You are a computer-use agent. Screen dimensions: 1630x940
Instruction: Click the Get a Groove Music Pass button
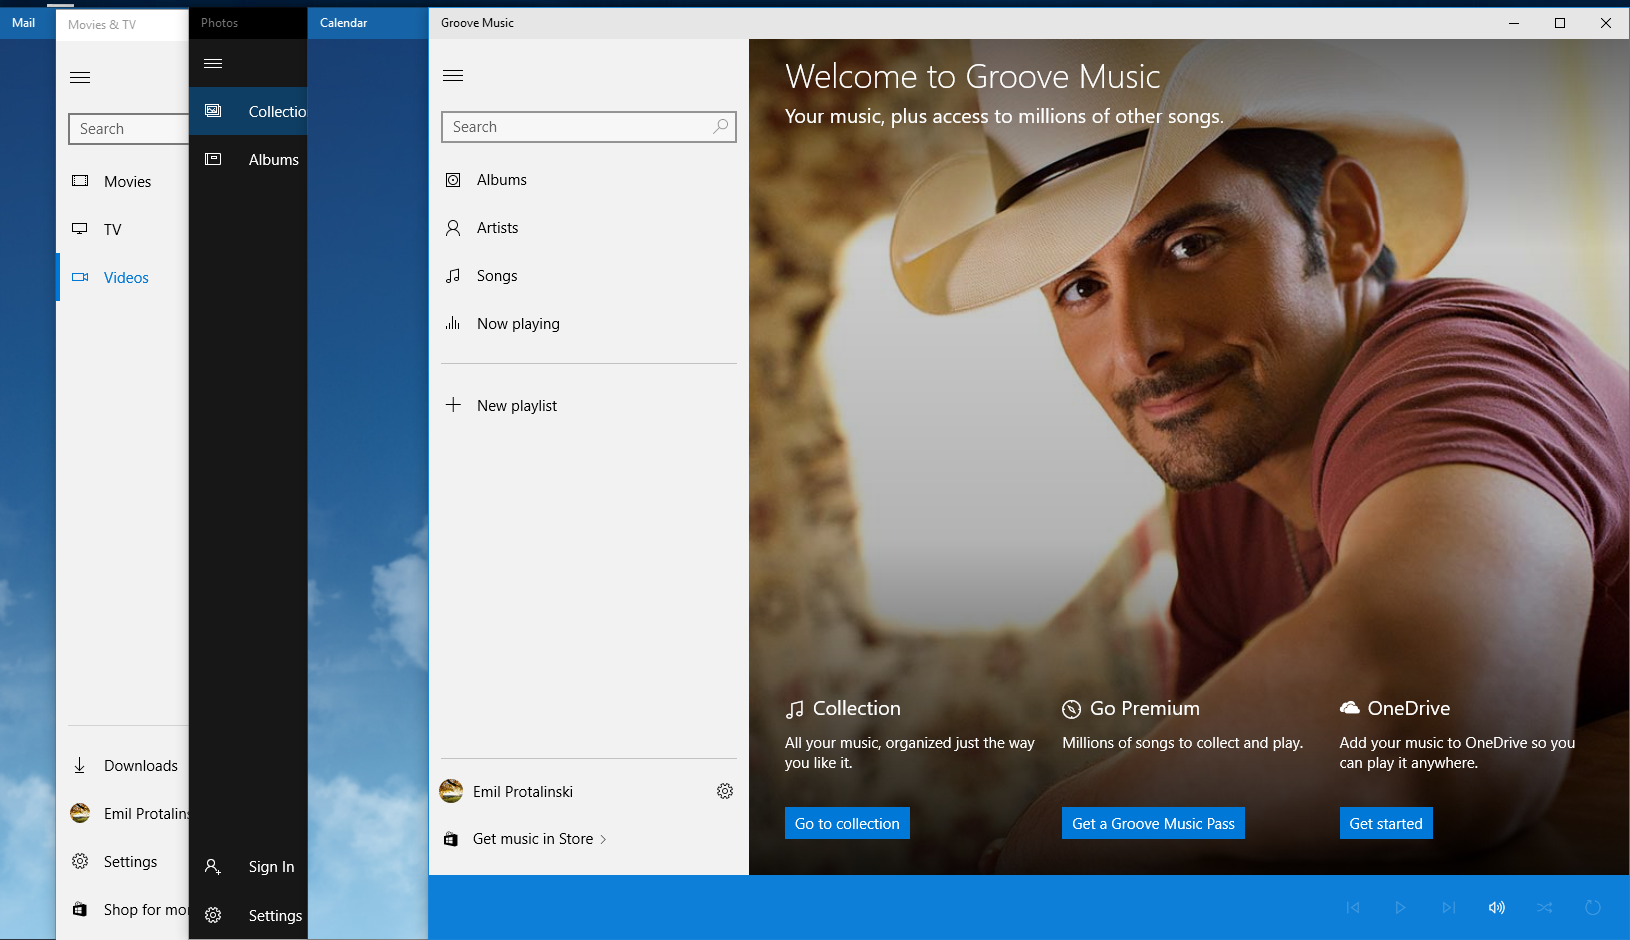point(1153,823)
